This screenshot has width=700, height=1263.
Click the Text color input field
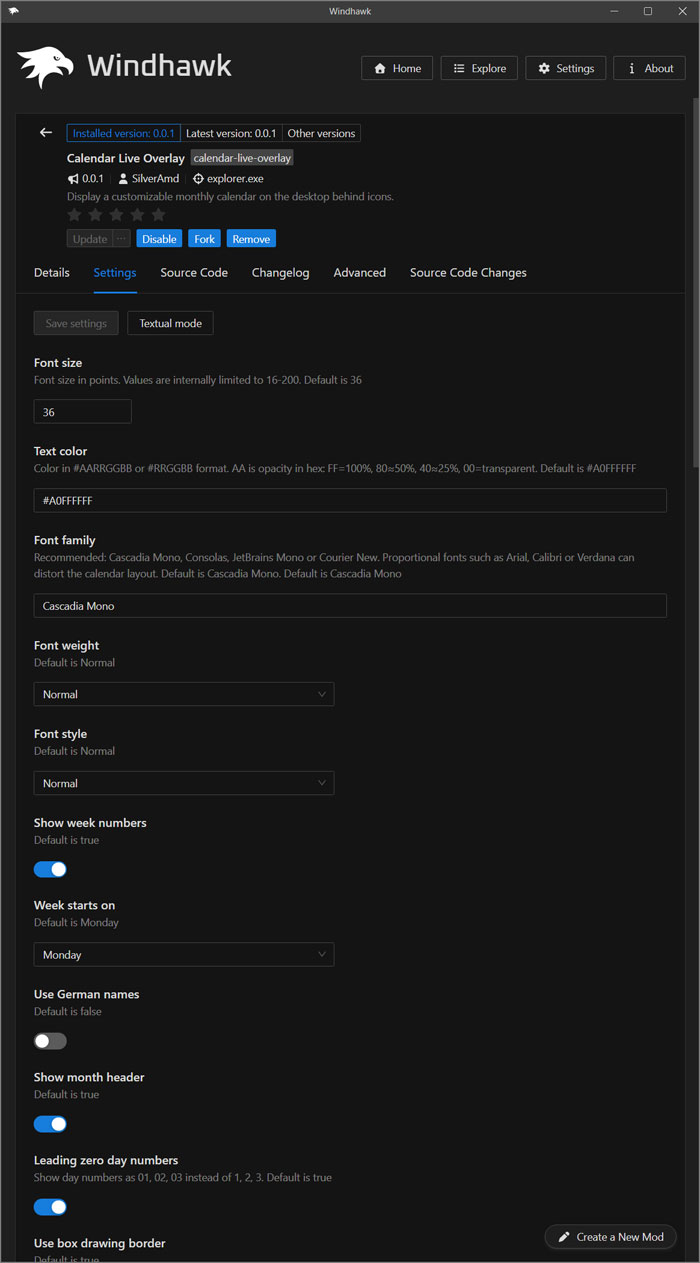pos(350,500)
